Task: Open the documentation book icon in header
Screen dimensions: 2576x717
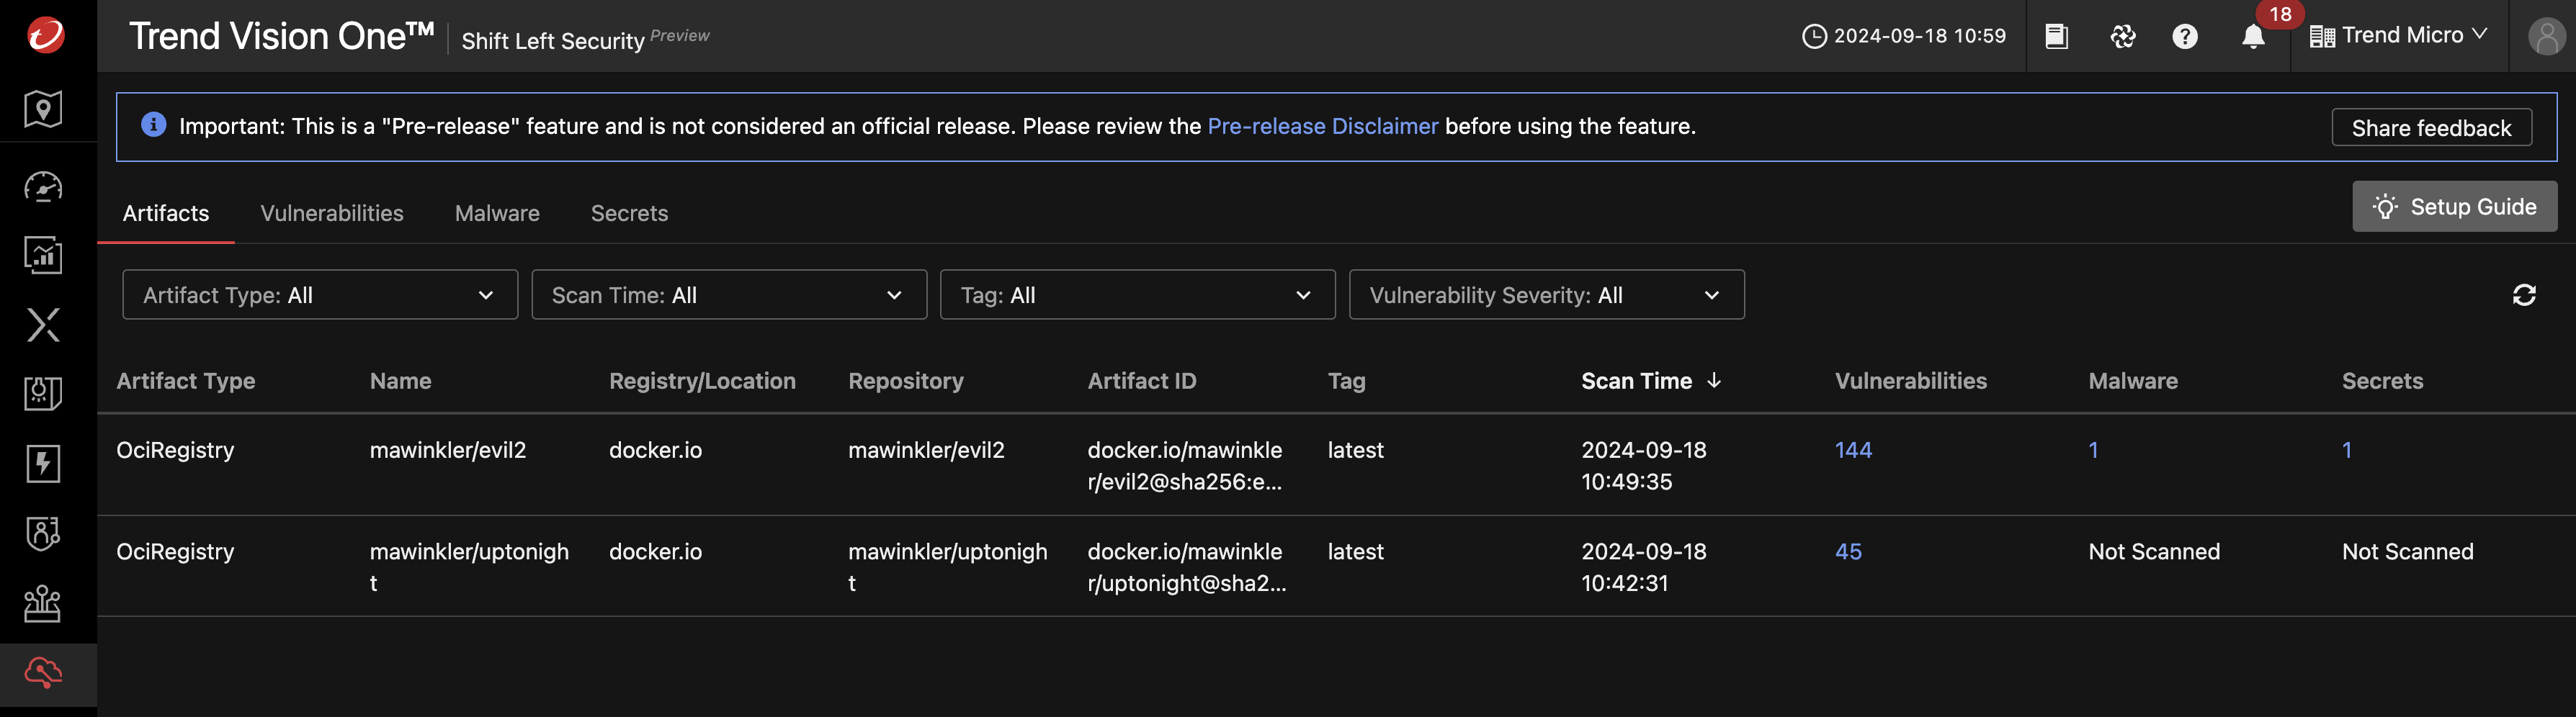Action: click(x=2056, y=36)
